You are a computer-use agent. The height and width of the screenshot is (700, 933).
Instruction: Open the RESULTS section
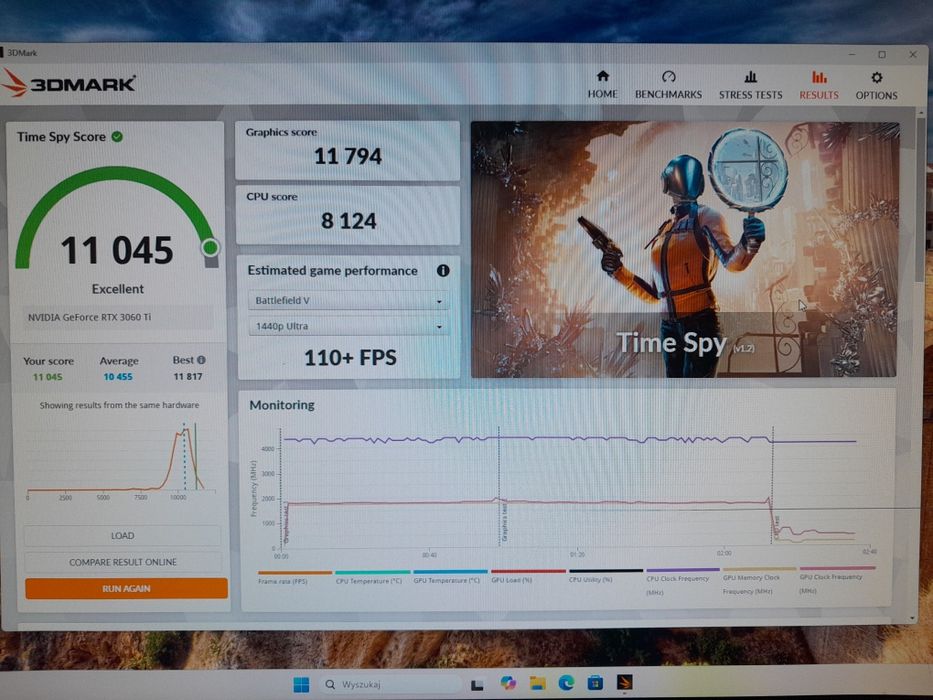pyautogui.click(x=819, y=85)
